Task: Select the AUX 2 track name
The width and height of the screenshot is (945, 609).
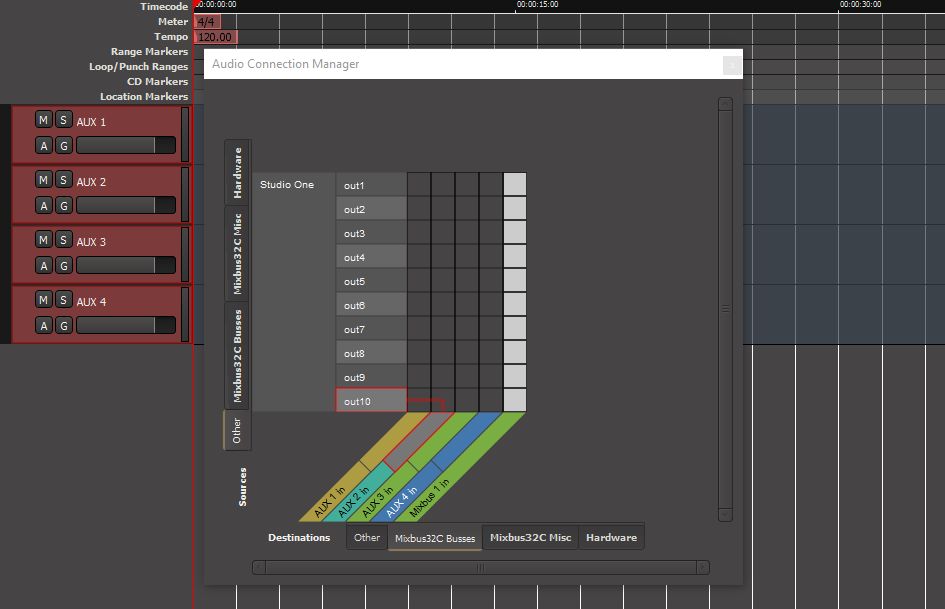Action: [x=91, y=182]
